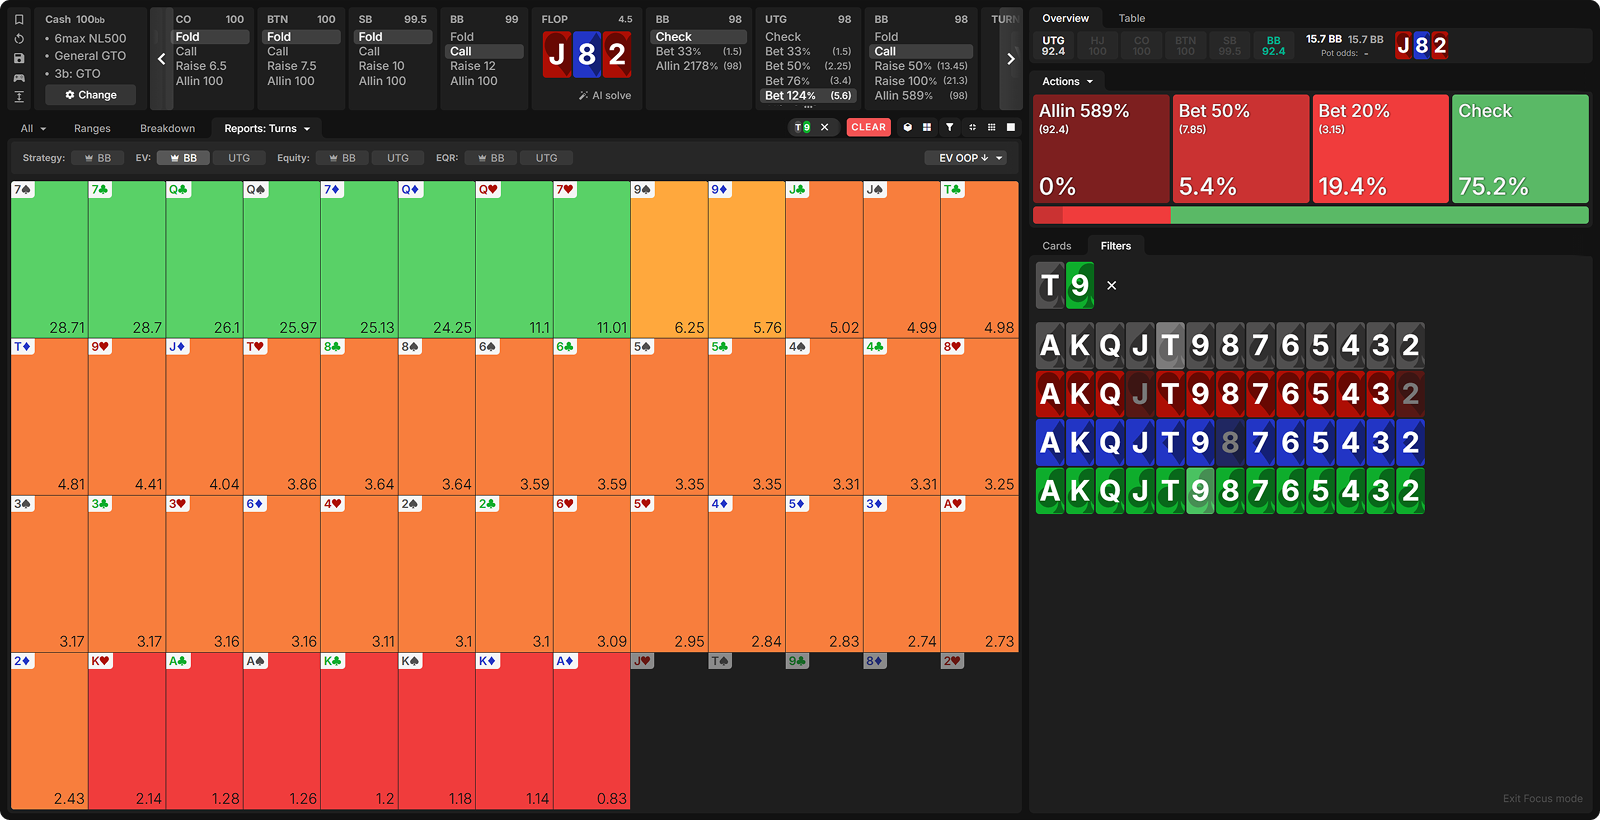Click the 3D cube view icon

908,128
